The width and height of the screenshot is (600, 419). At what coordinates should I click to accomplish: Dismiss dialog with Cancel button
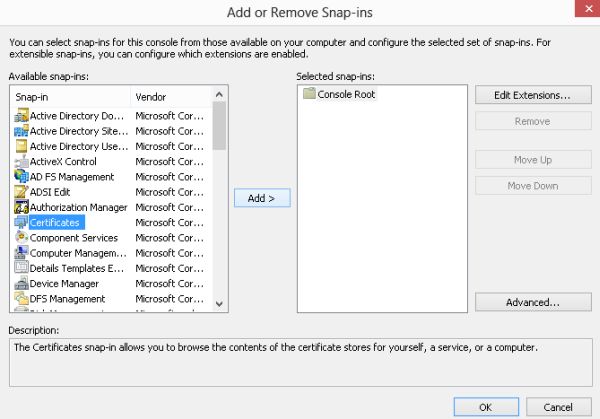pos(558,407)
